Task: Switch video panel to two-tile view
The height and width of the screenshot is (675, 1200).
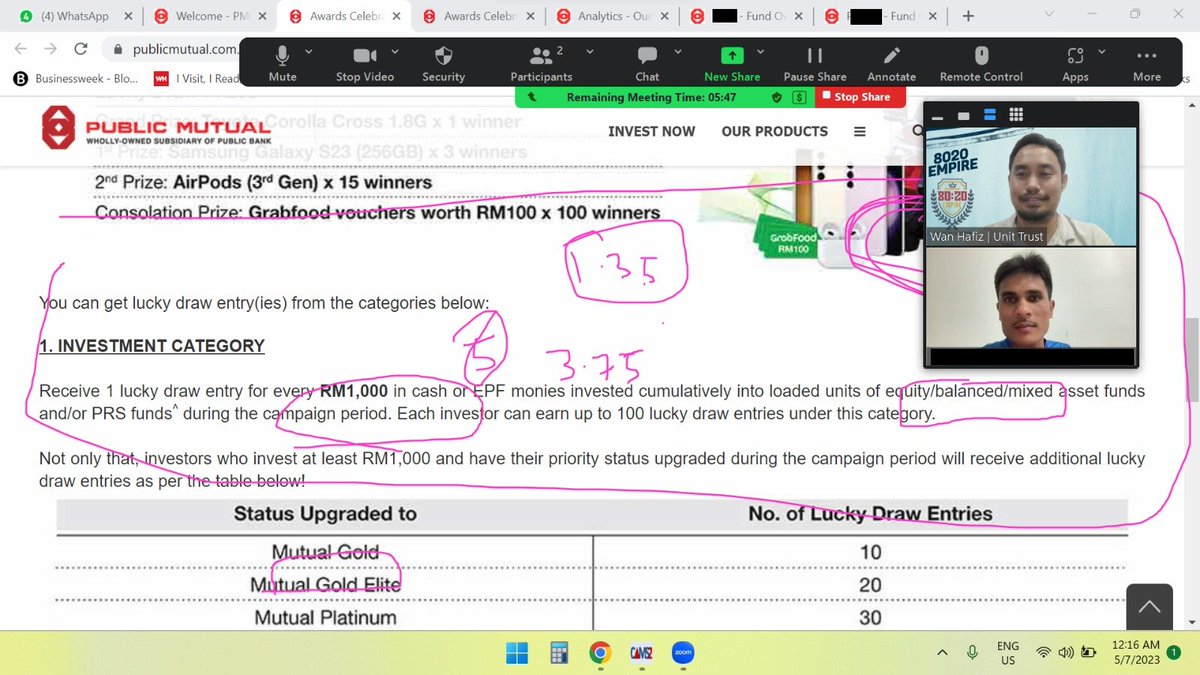Action: pos(990,114)
